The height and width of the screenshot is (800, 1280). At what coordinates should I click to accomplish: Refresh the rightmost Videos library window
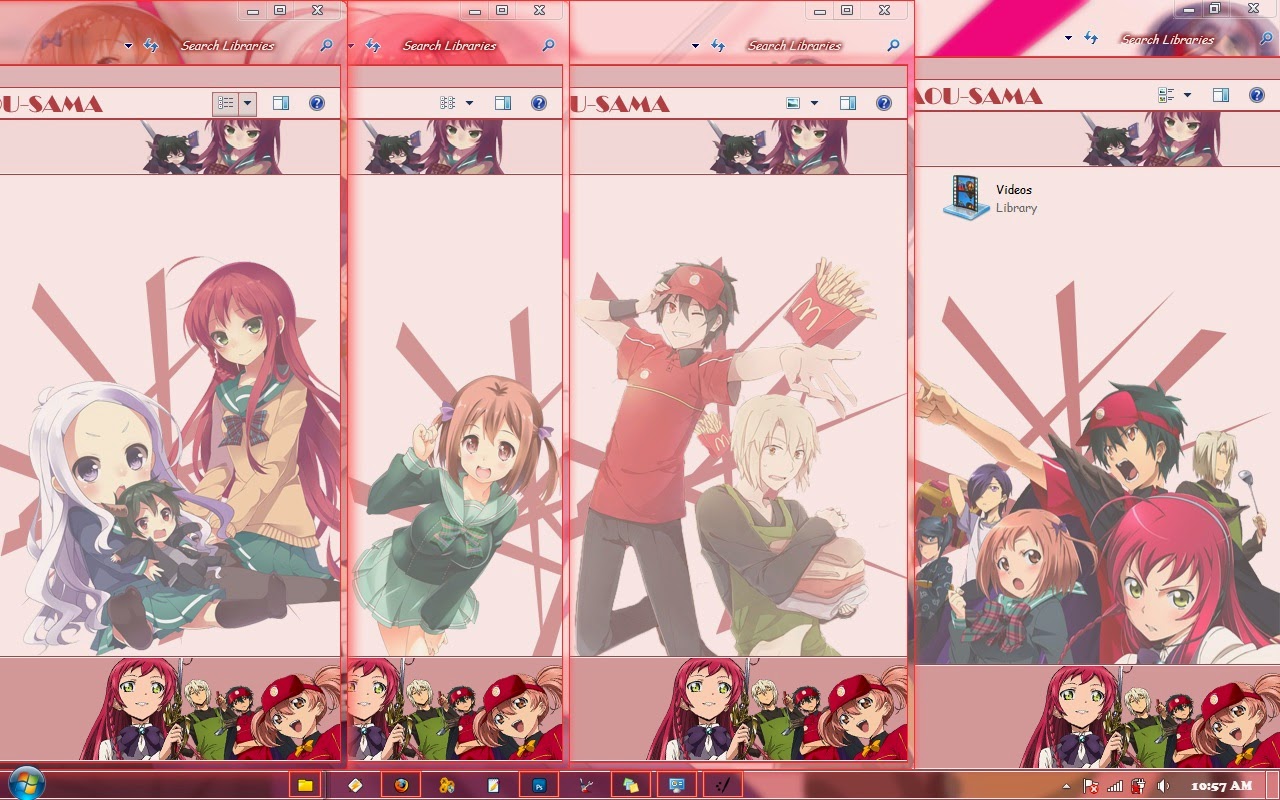(1091, 38)
